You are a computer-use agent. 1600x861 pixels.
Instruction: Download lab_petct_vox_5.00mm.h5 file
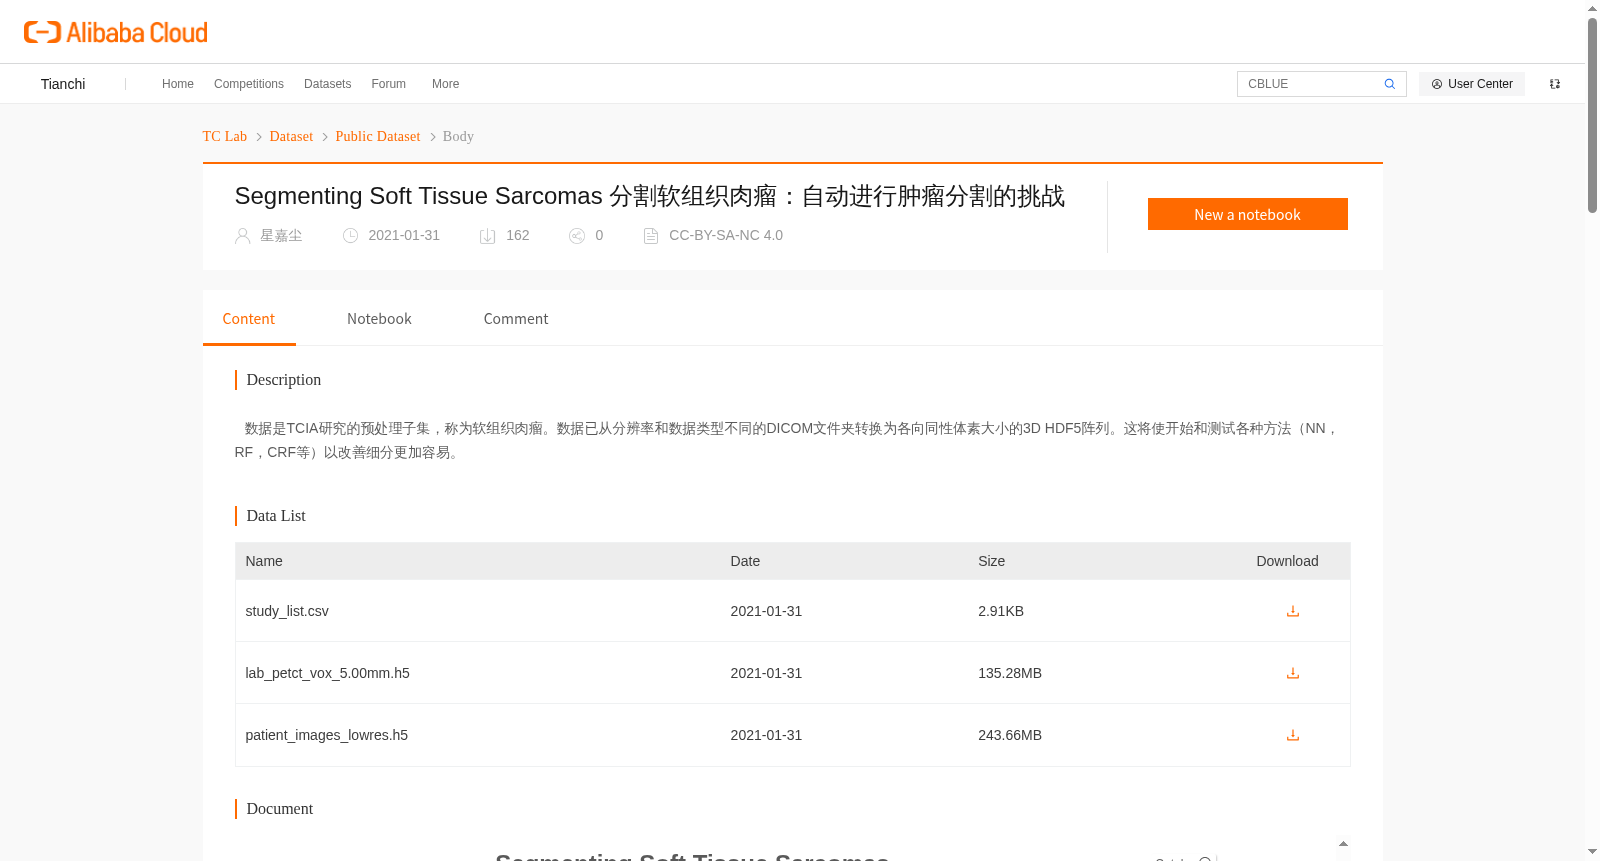tap(1292, 673)
